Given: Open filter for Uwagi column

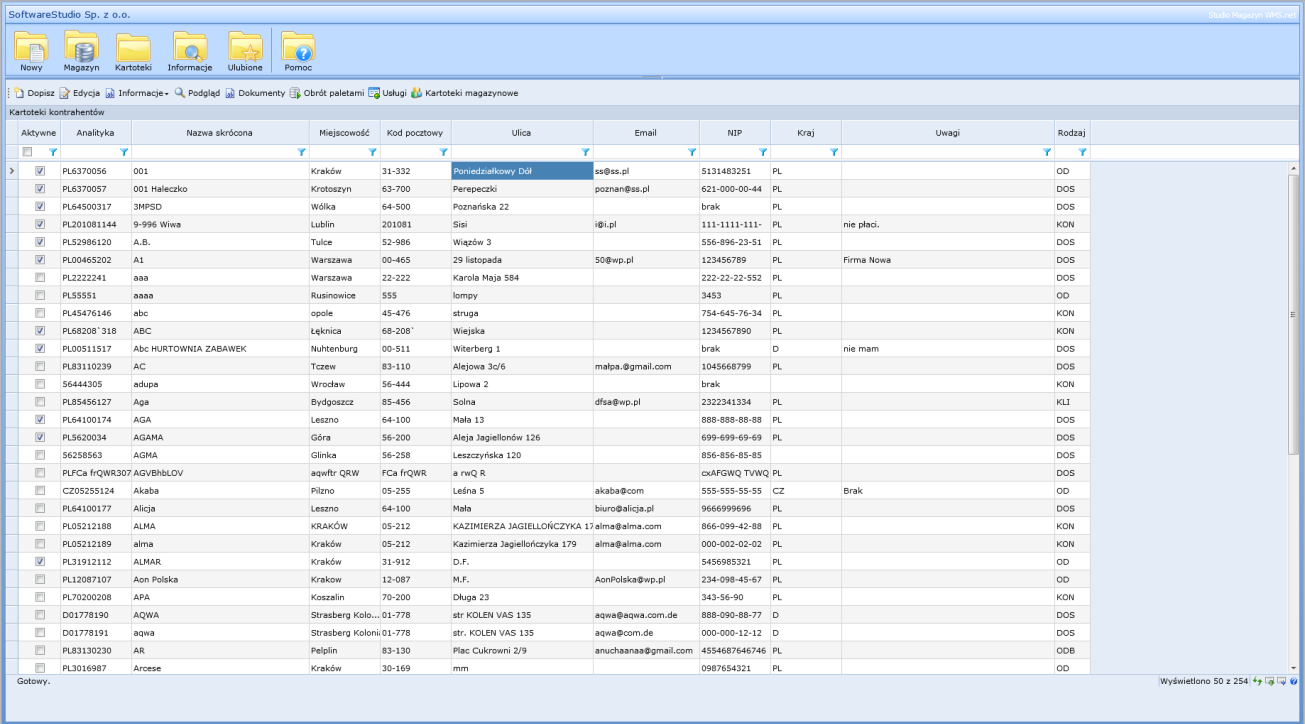Looking at the screenshot, I should (1046, 152).
